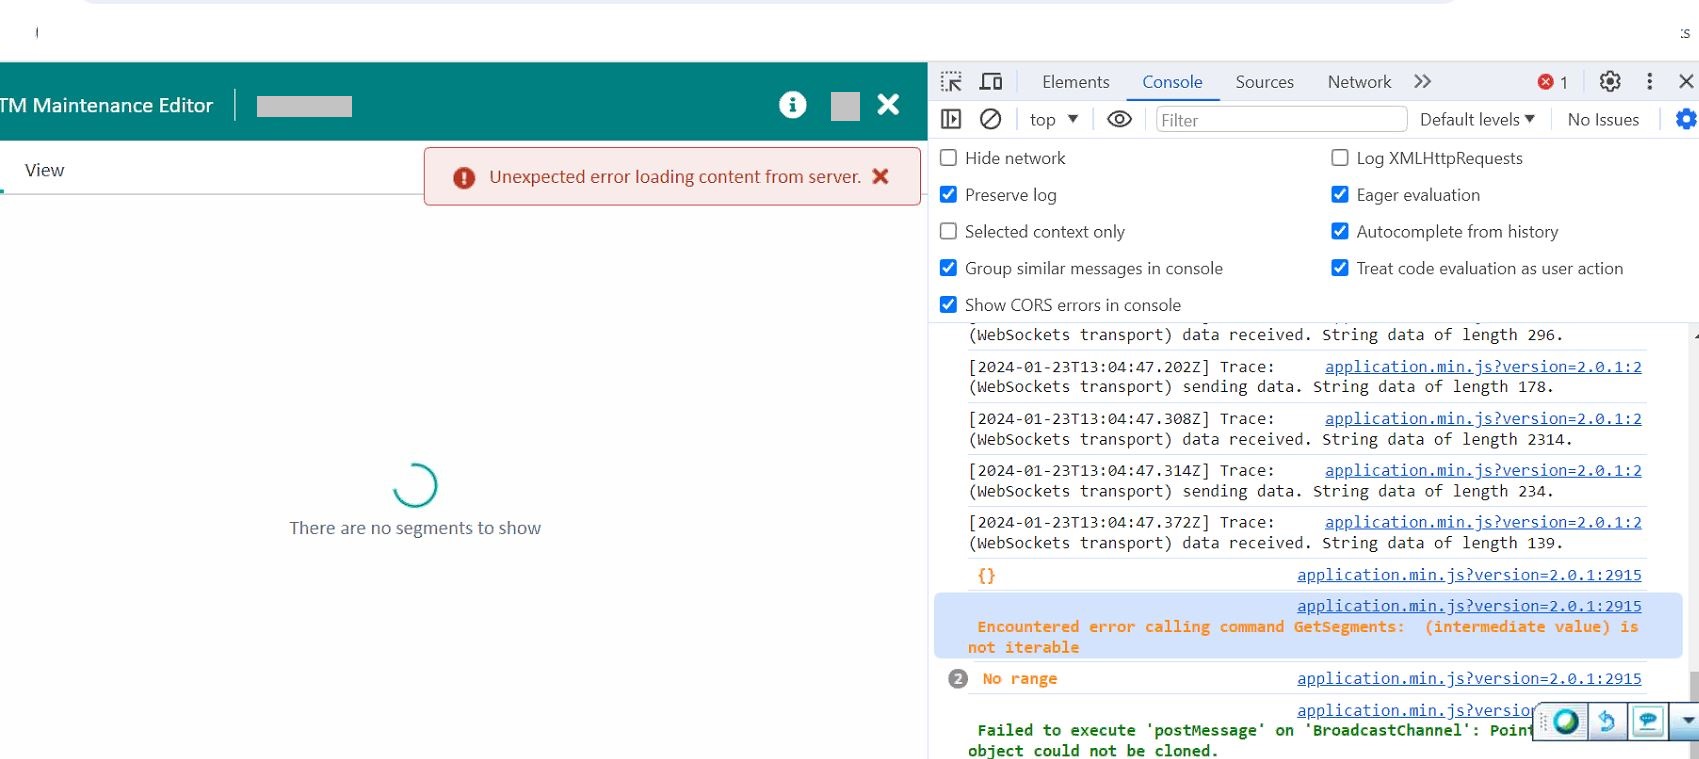
Task: Click the No Issues button
Action: tap(1602, 120)
